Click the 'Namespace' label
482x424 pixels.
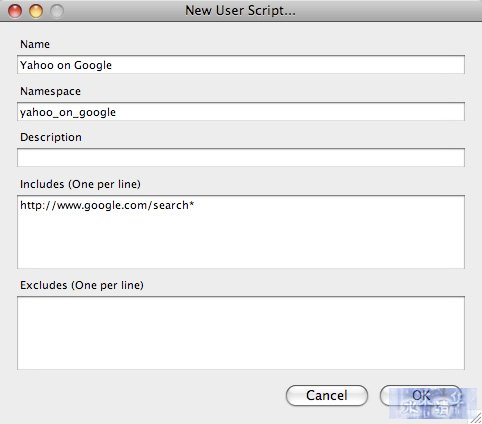[x=50, y=91]
